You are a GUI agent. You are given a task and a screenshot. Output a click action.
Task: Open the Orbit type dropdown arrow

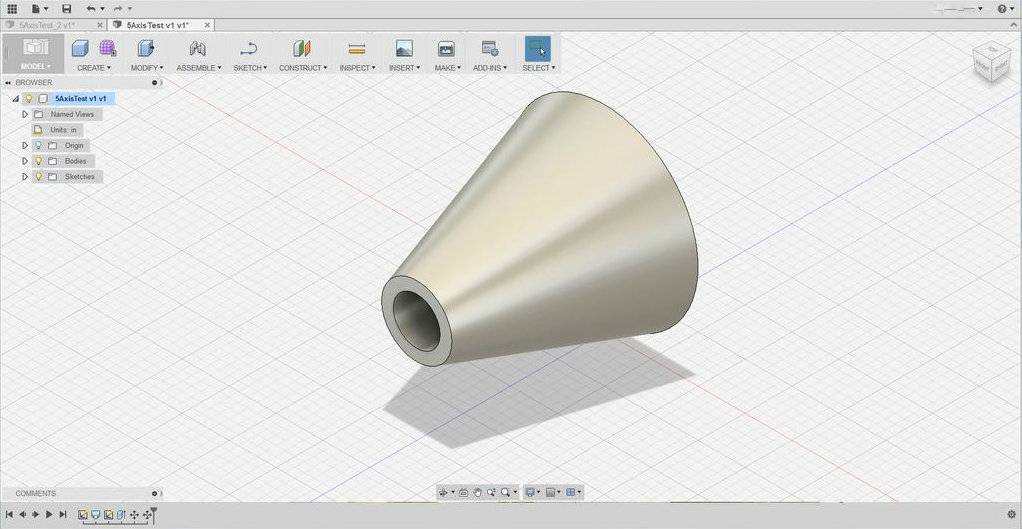453,493
